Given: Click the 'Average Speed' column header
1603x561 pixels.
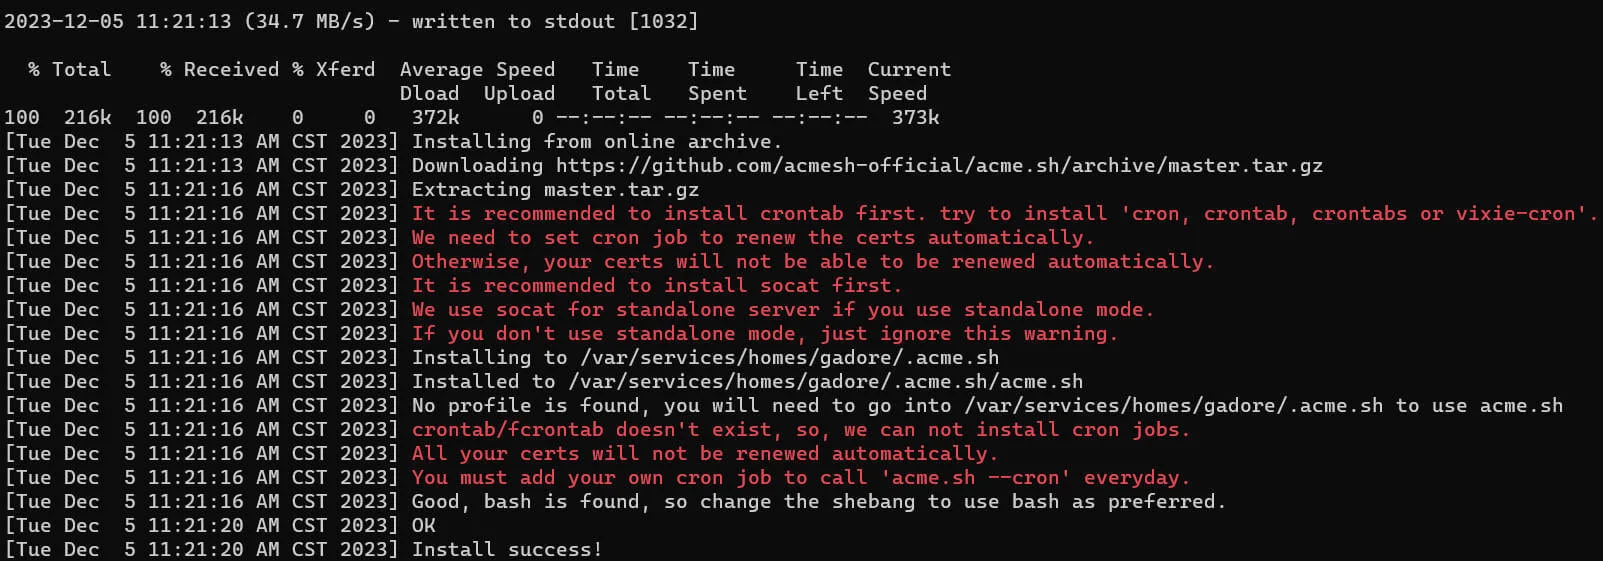Looking at the screenshot, I should click(477, 69).
